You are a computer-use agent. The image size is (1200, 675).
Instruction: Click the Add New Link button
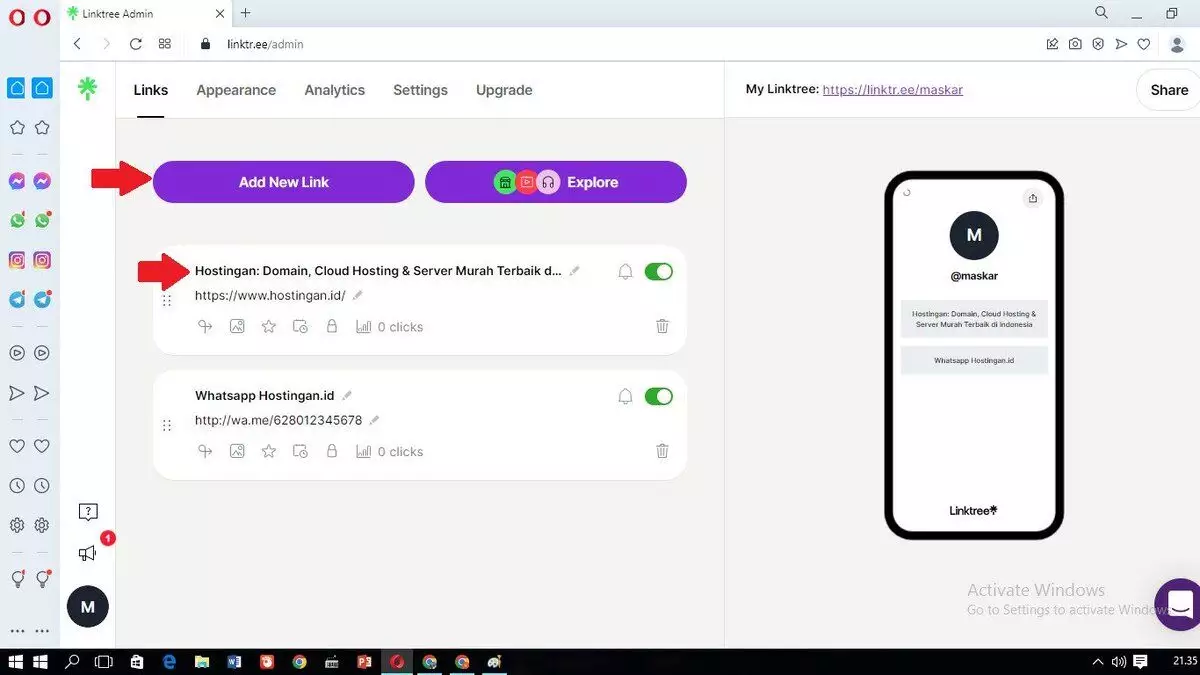pos(283,182)
